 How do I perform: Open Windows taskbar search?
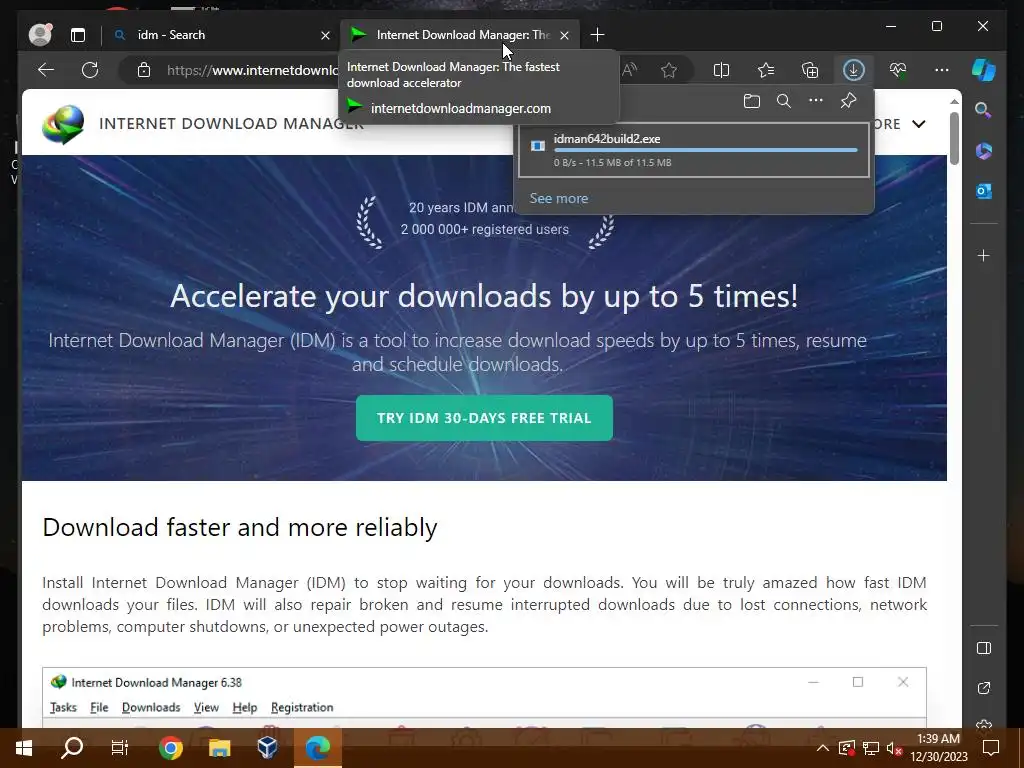72,748
